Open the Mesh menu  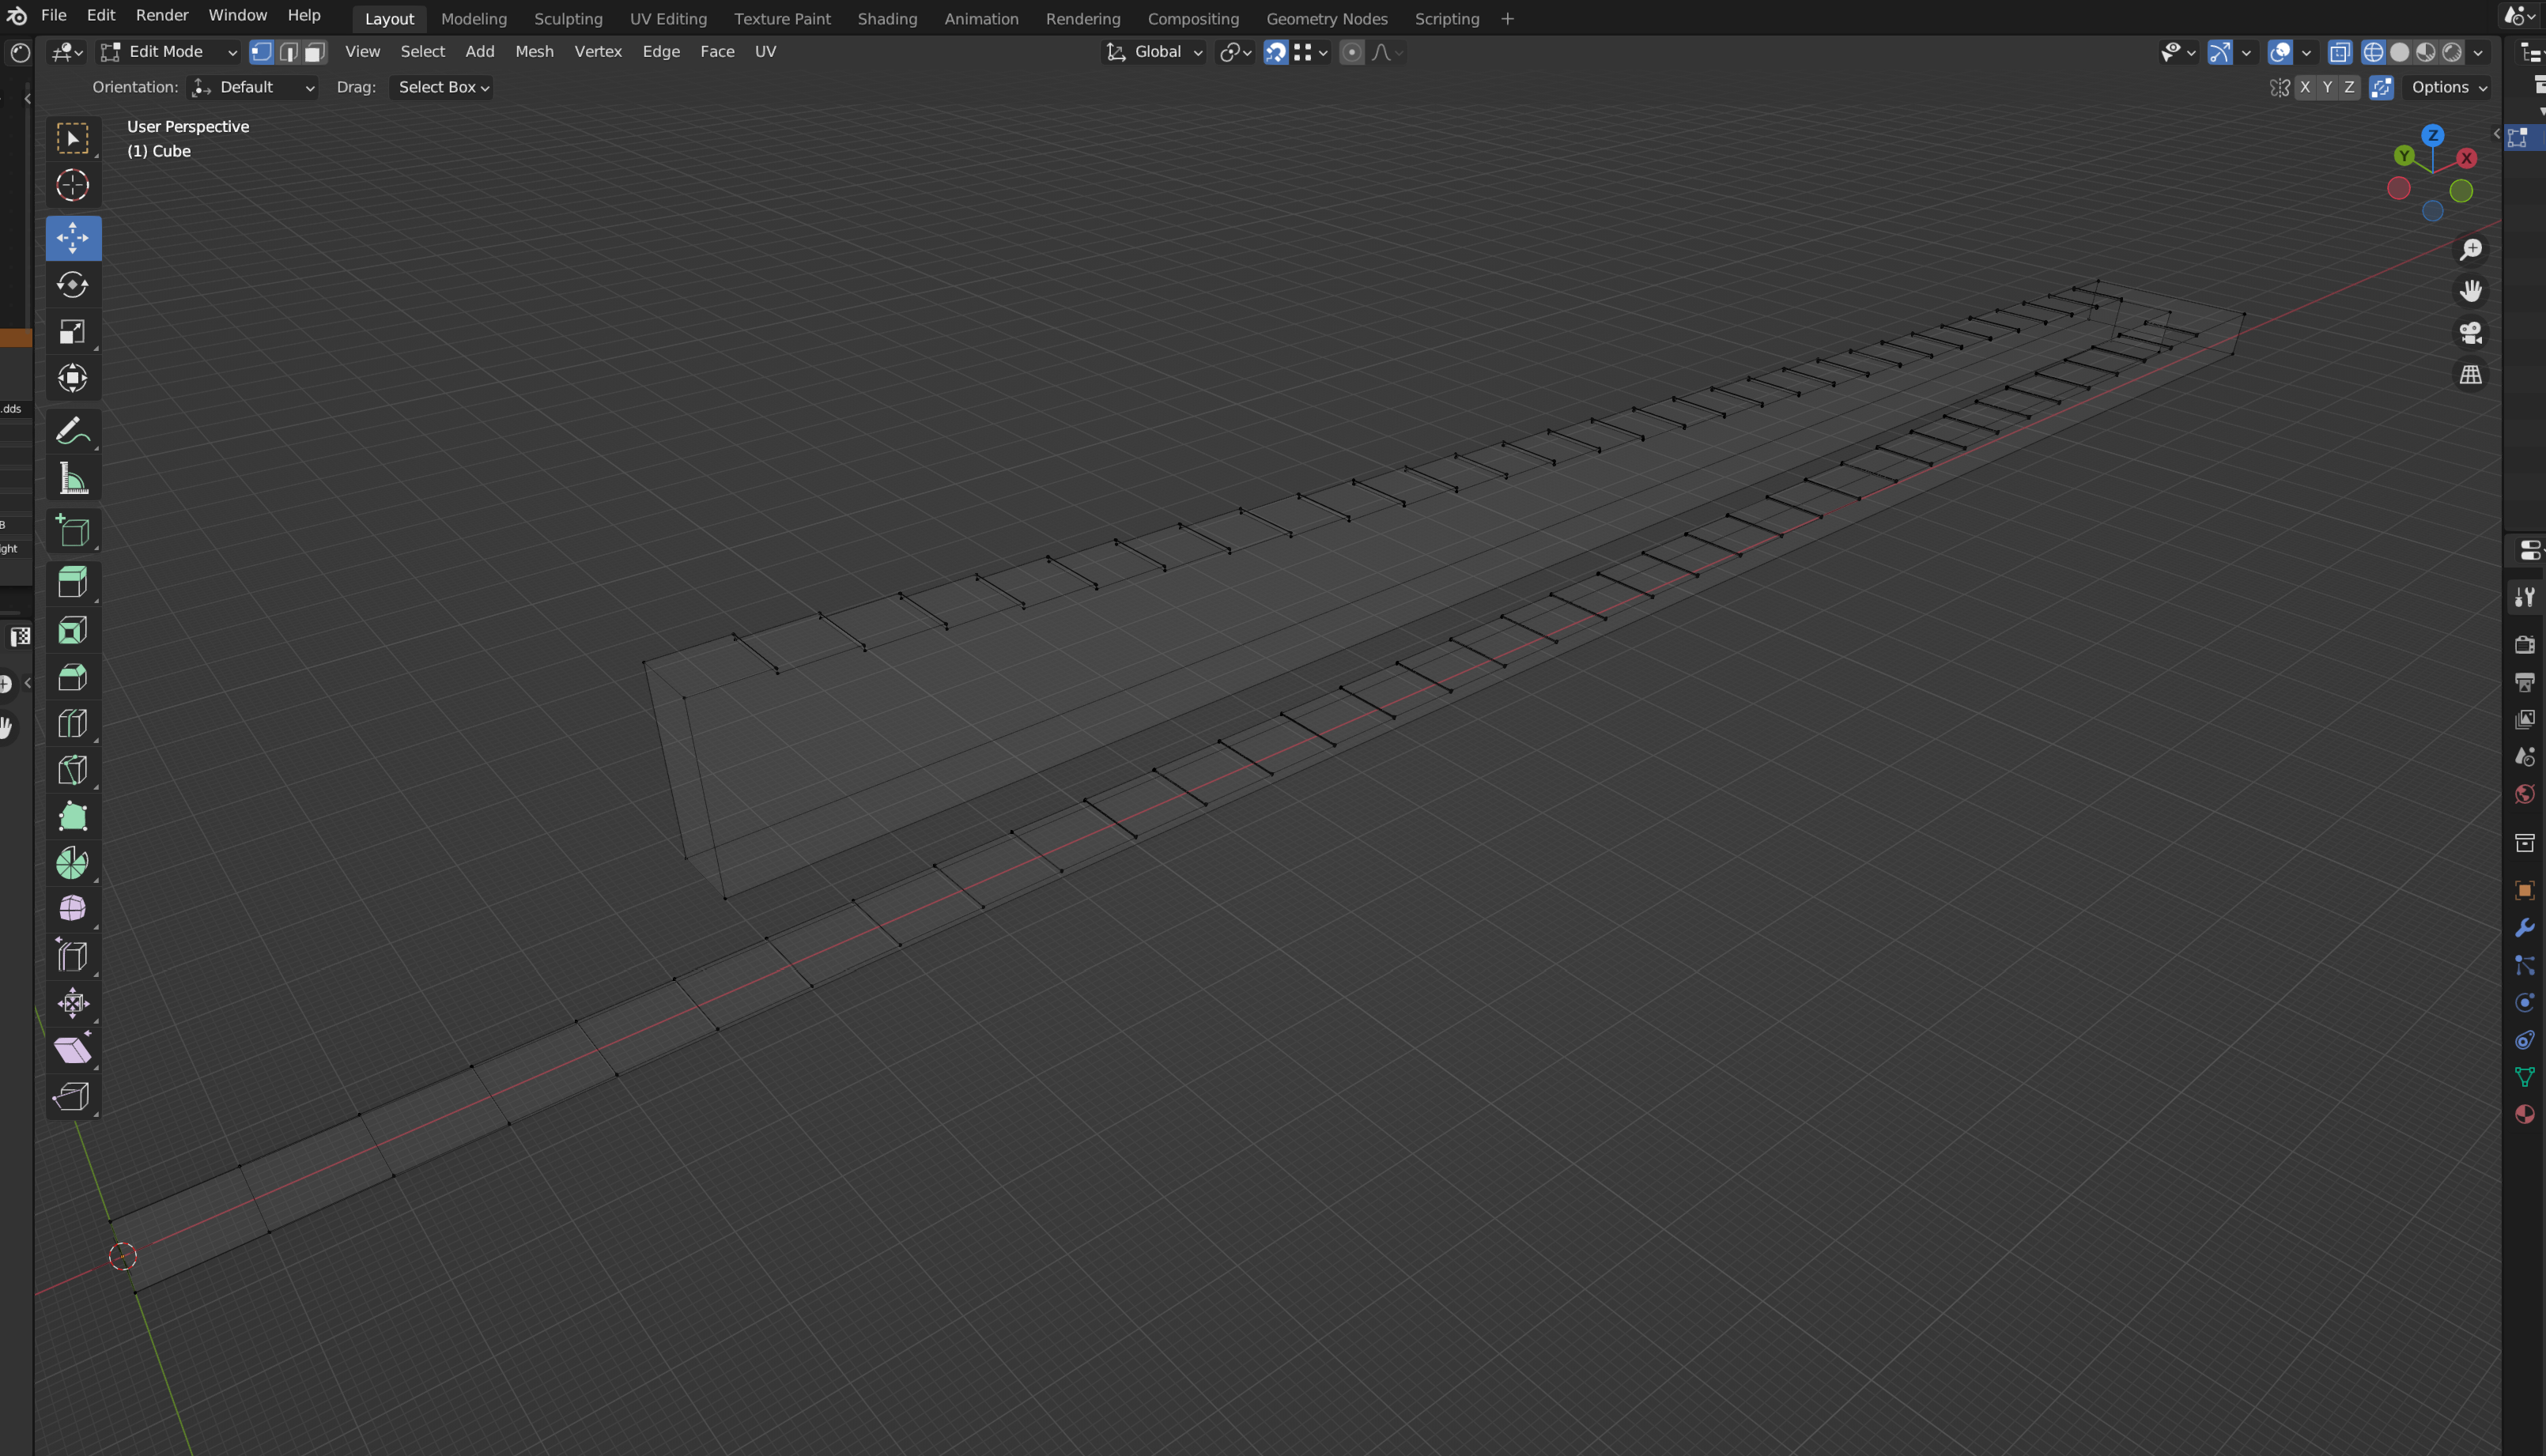(534, 52)
